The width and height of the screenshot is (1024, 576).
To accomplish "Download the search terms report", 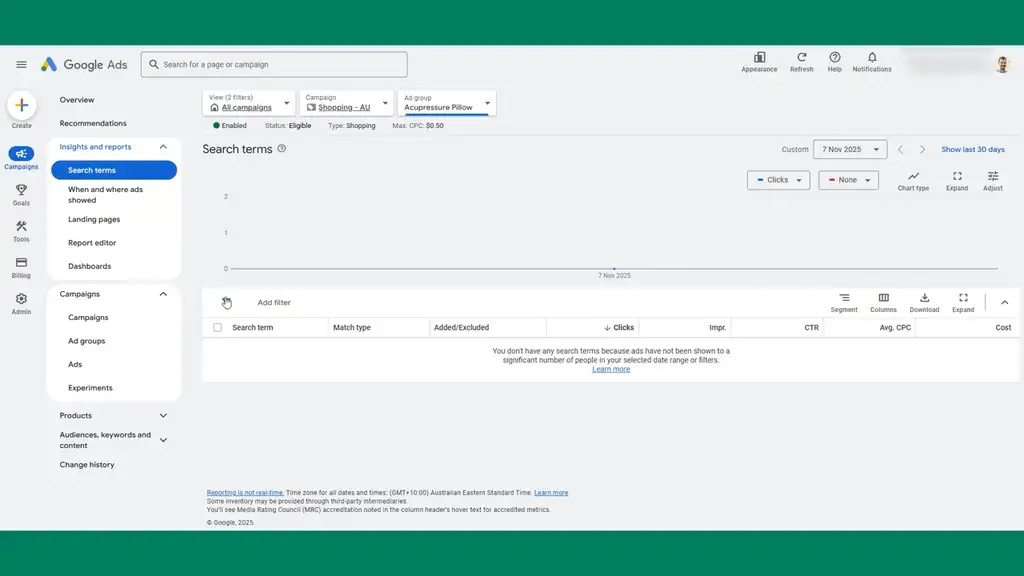I will [x=924, y=298].
